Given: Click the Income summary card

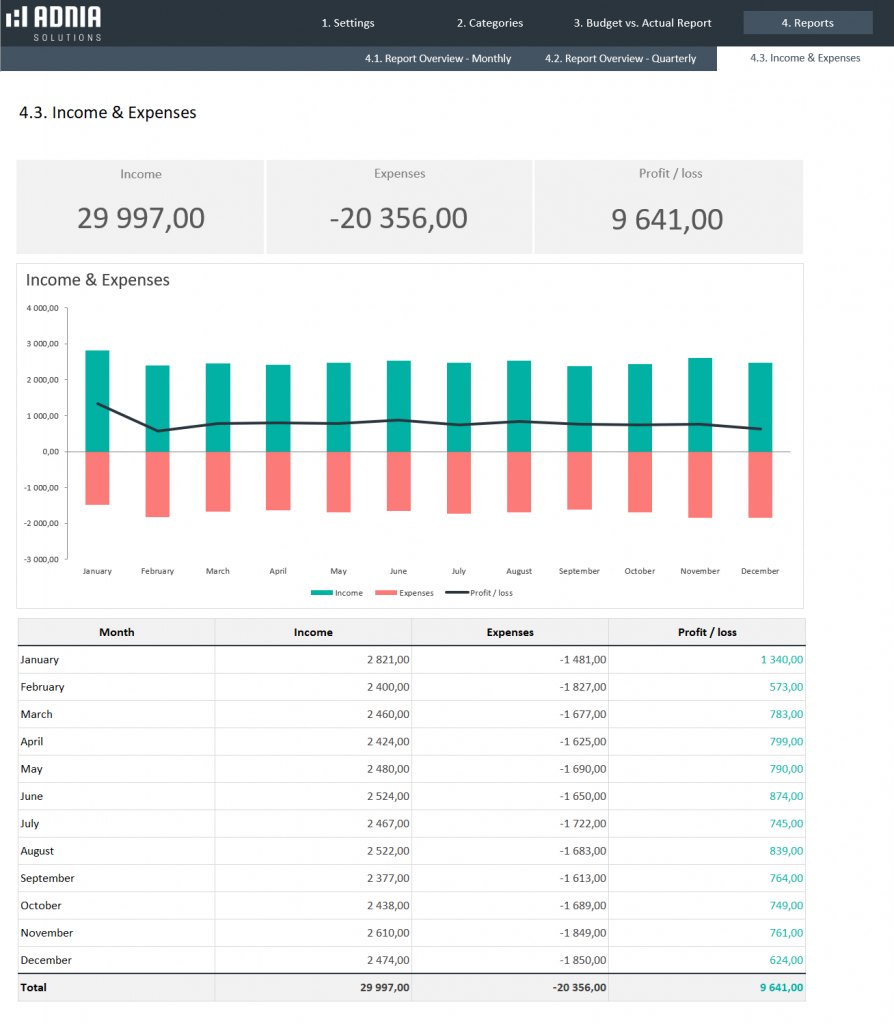Looking at the screenshot, I should 140,206.
